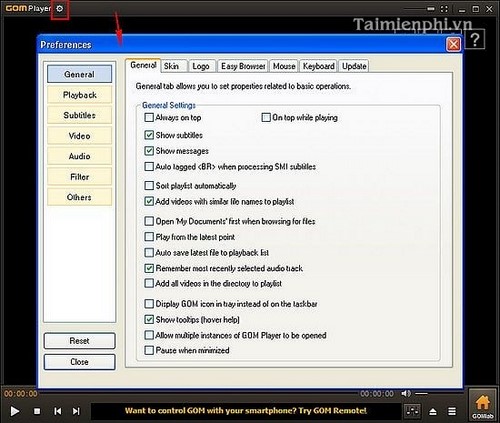Viewport: 500px width, 423px height.
Task: Toggle GOM Player fullscreen icon
Action: tap(444, 9)
